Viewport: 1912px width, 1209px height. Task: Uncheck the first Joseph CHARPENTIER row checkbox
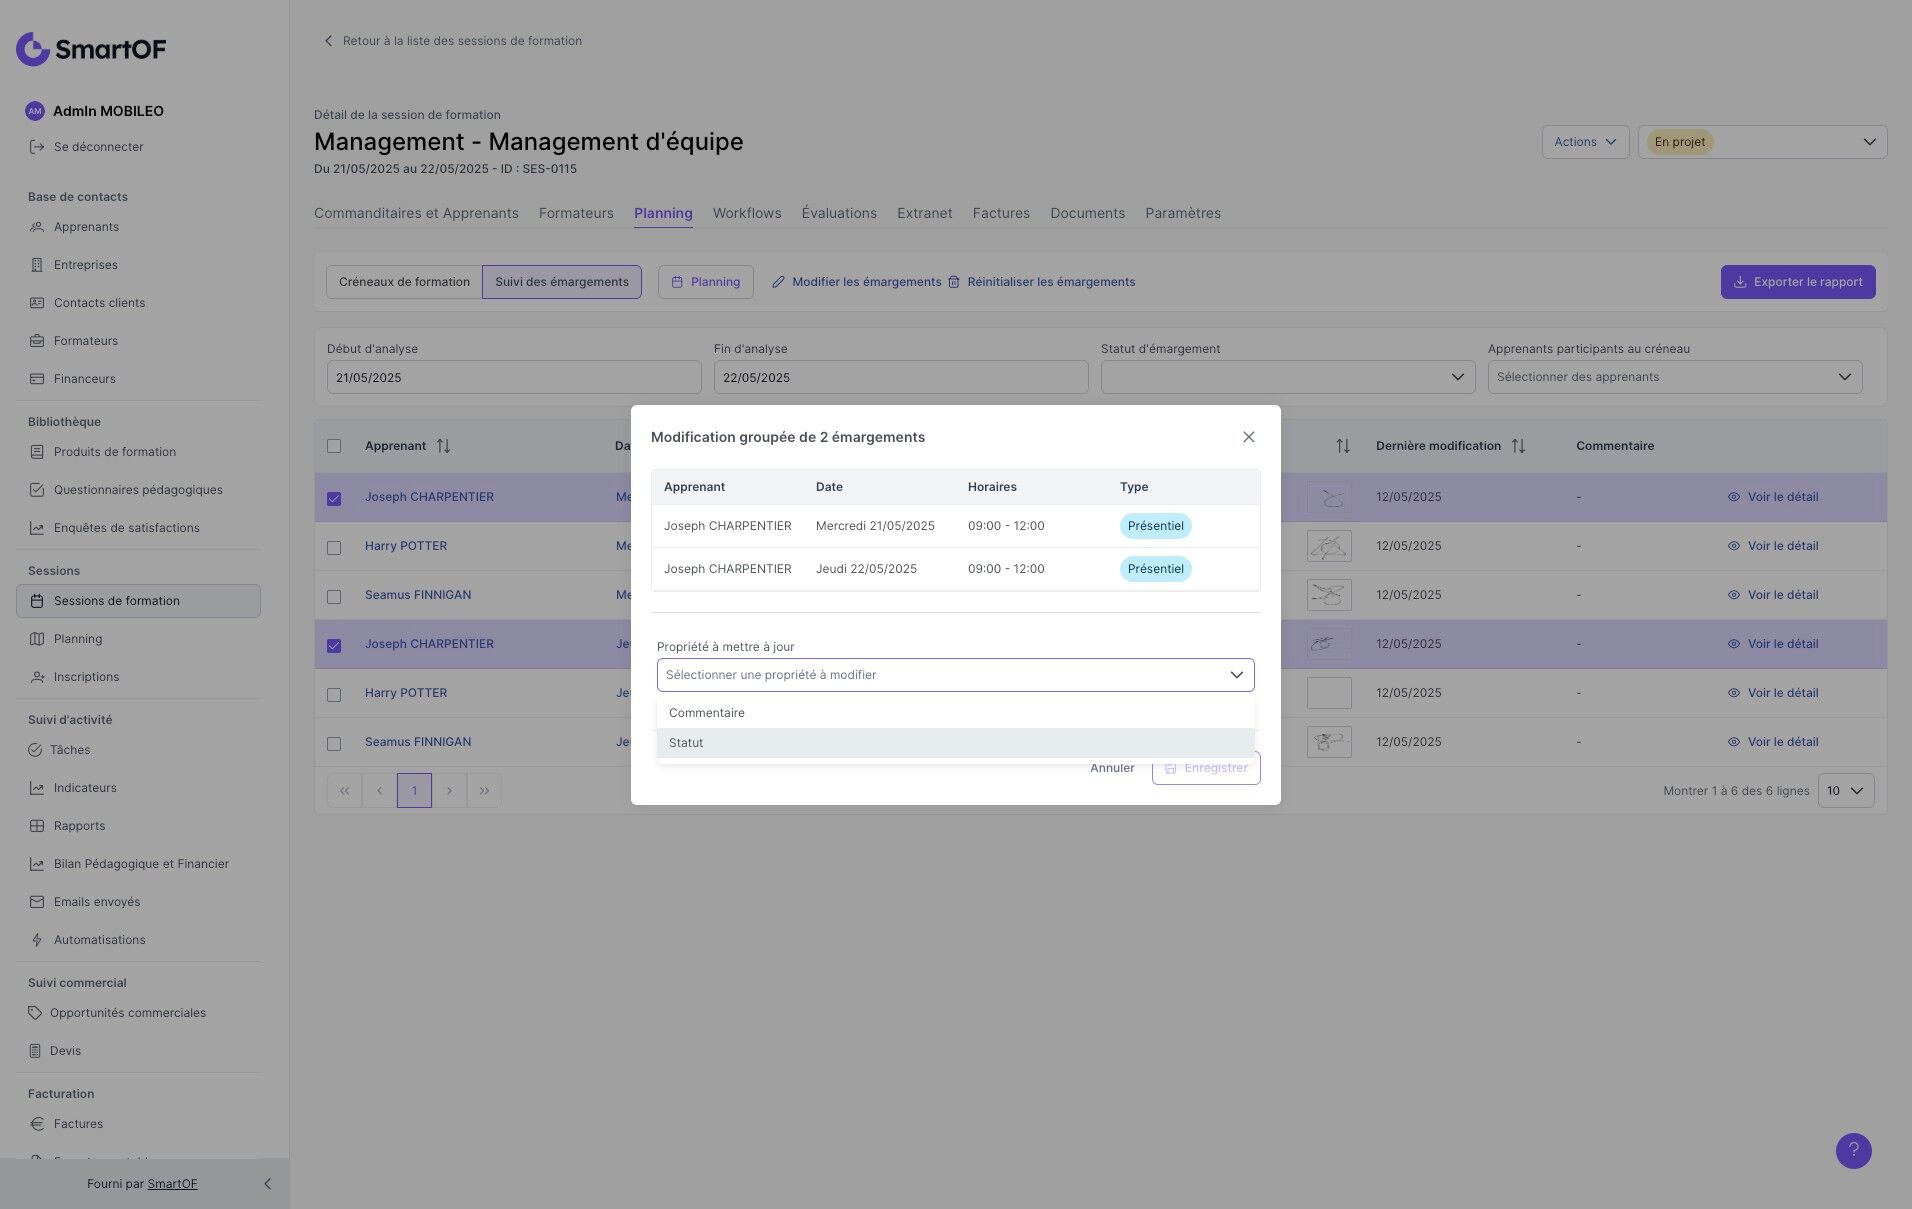click(334, 498)
